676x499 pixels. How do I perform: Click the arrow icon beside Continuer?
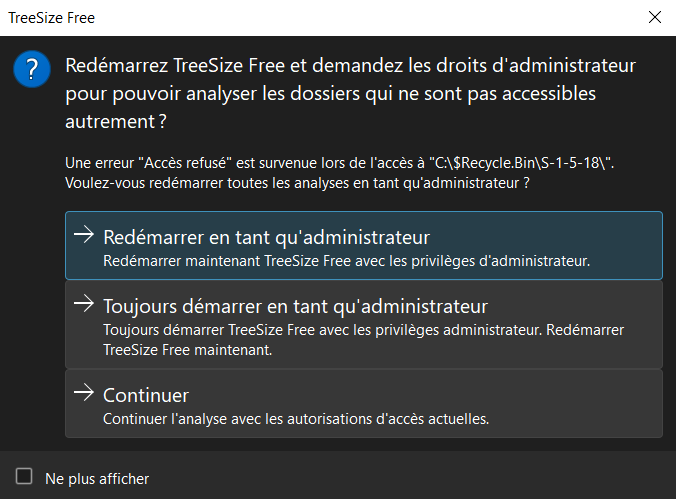tap(84, 394)
